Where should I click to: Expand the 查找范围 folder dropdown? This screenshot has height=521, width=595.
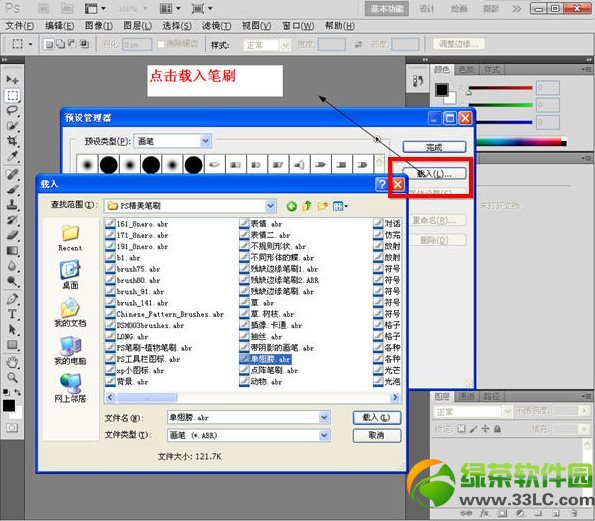coord(270,206)
